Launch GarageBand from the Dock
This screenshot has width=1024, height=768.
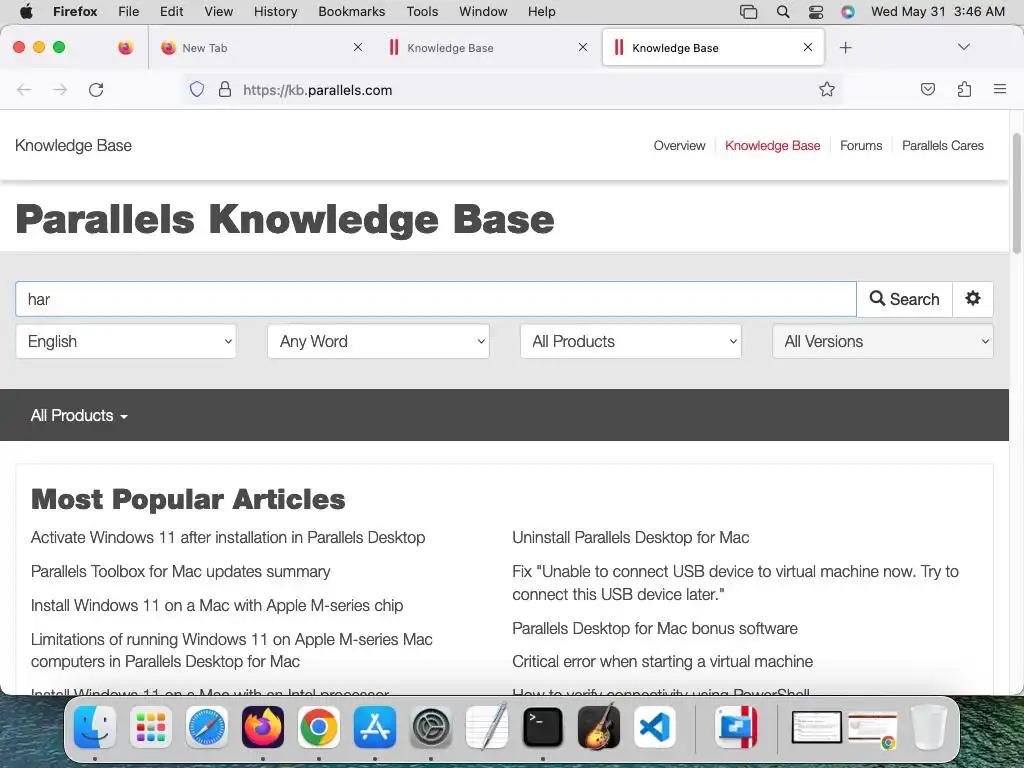(599, 727)
